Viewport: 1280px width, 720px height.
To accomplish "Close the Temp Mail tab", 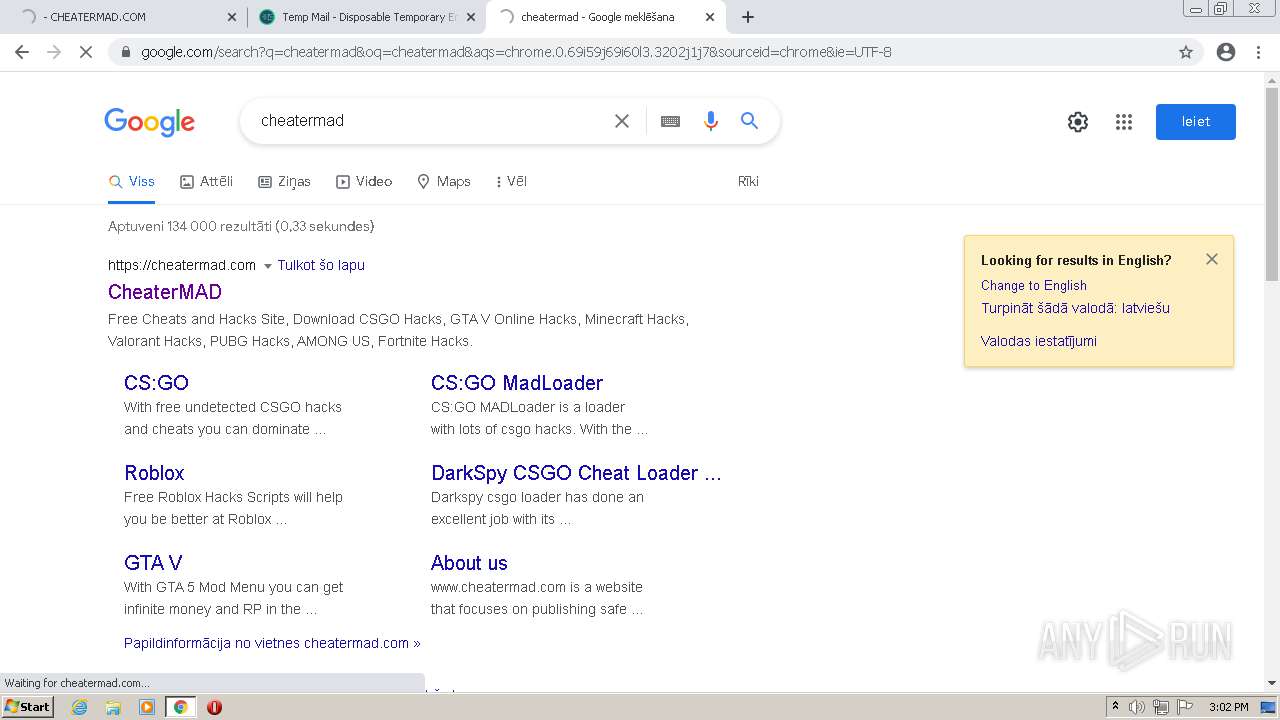I will (471, 17).
